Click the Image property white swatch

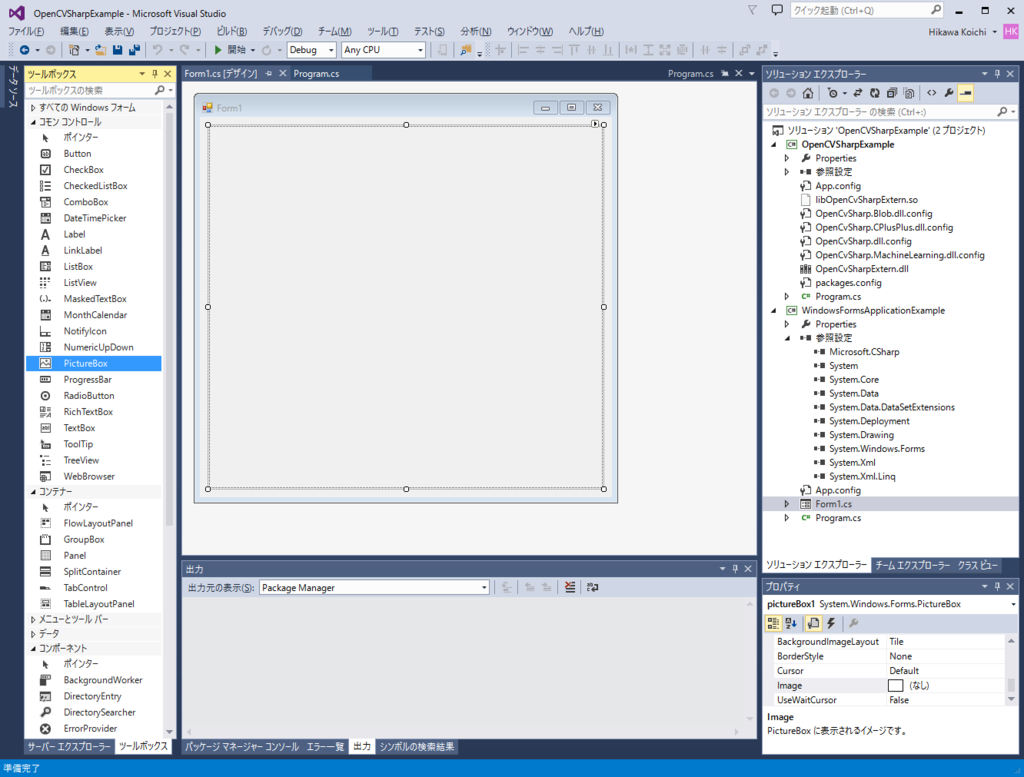[895, 685]
